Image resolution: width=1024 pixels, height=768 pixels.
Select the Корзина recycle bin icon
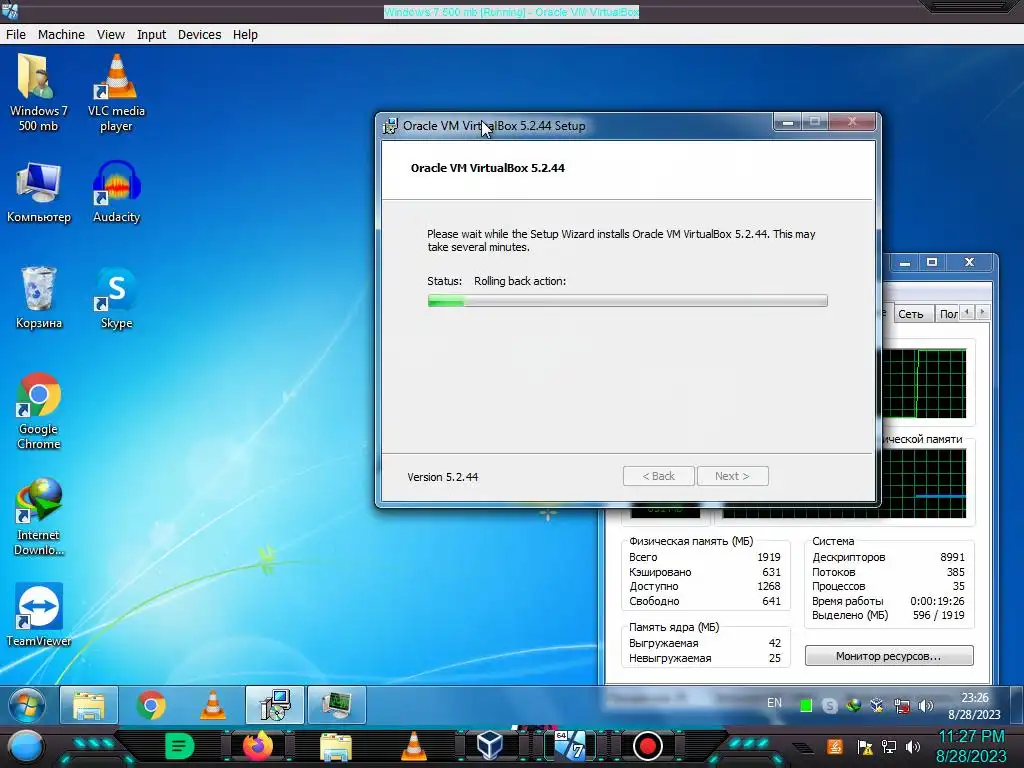pyautogui.click(x=39, y=298)
